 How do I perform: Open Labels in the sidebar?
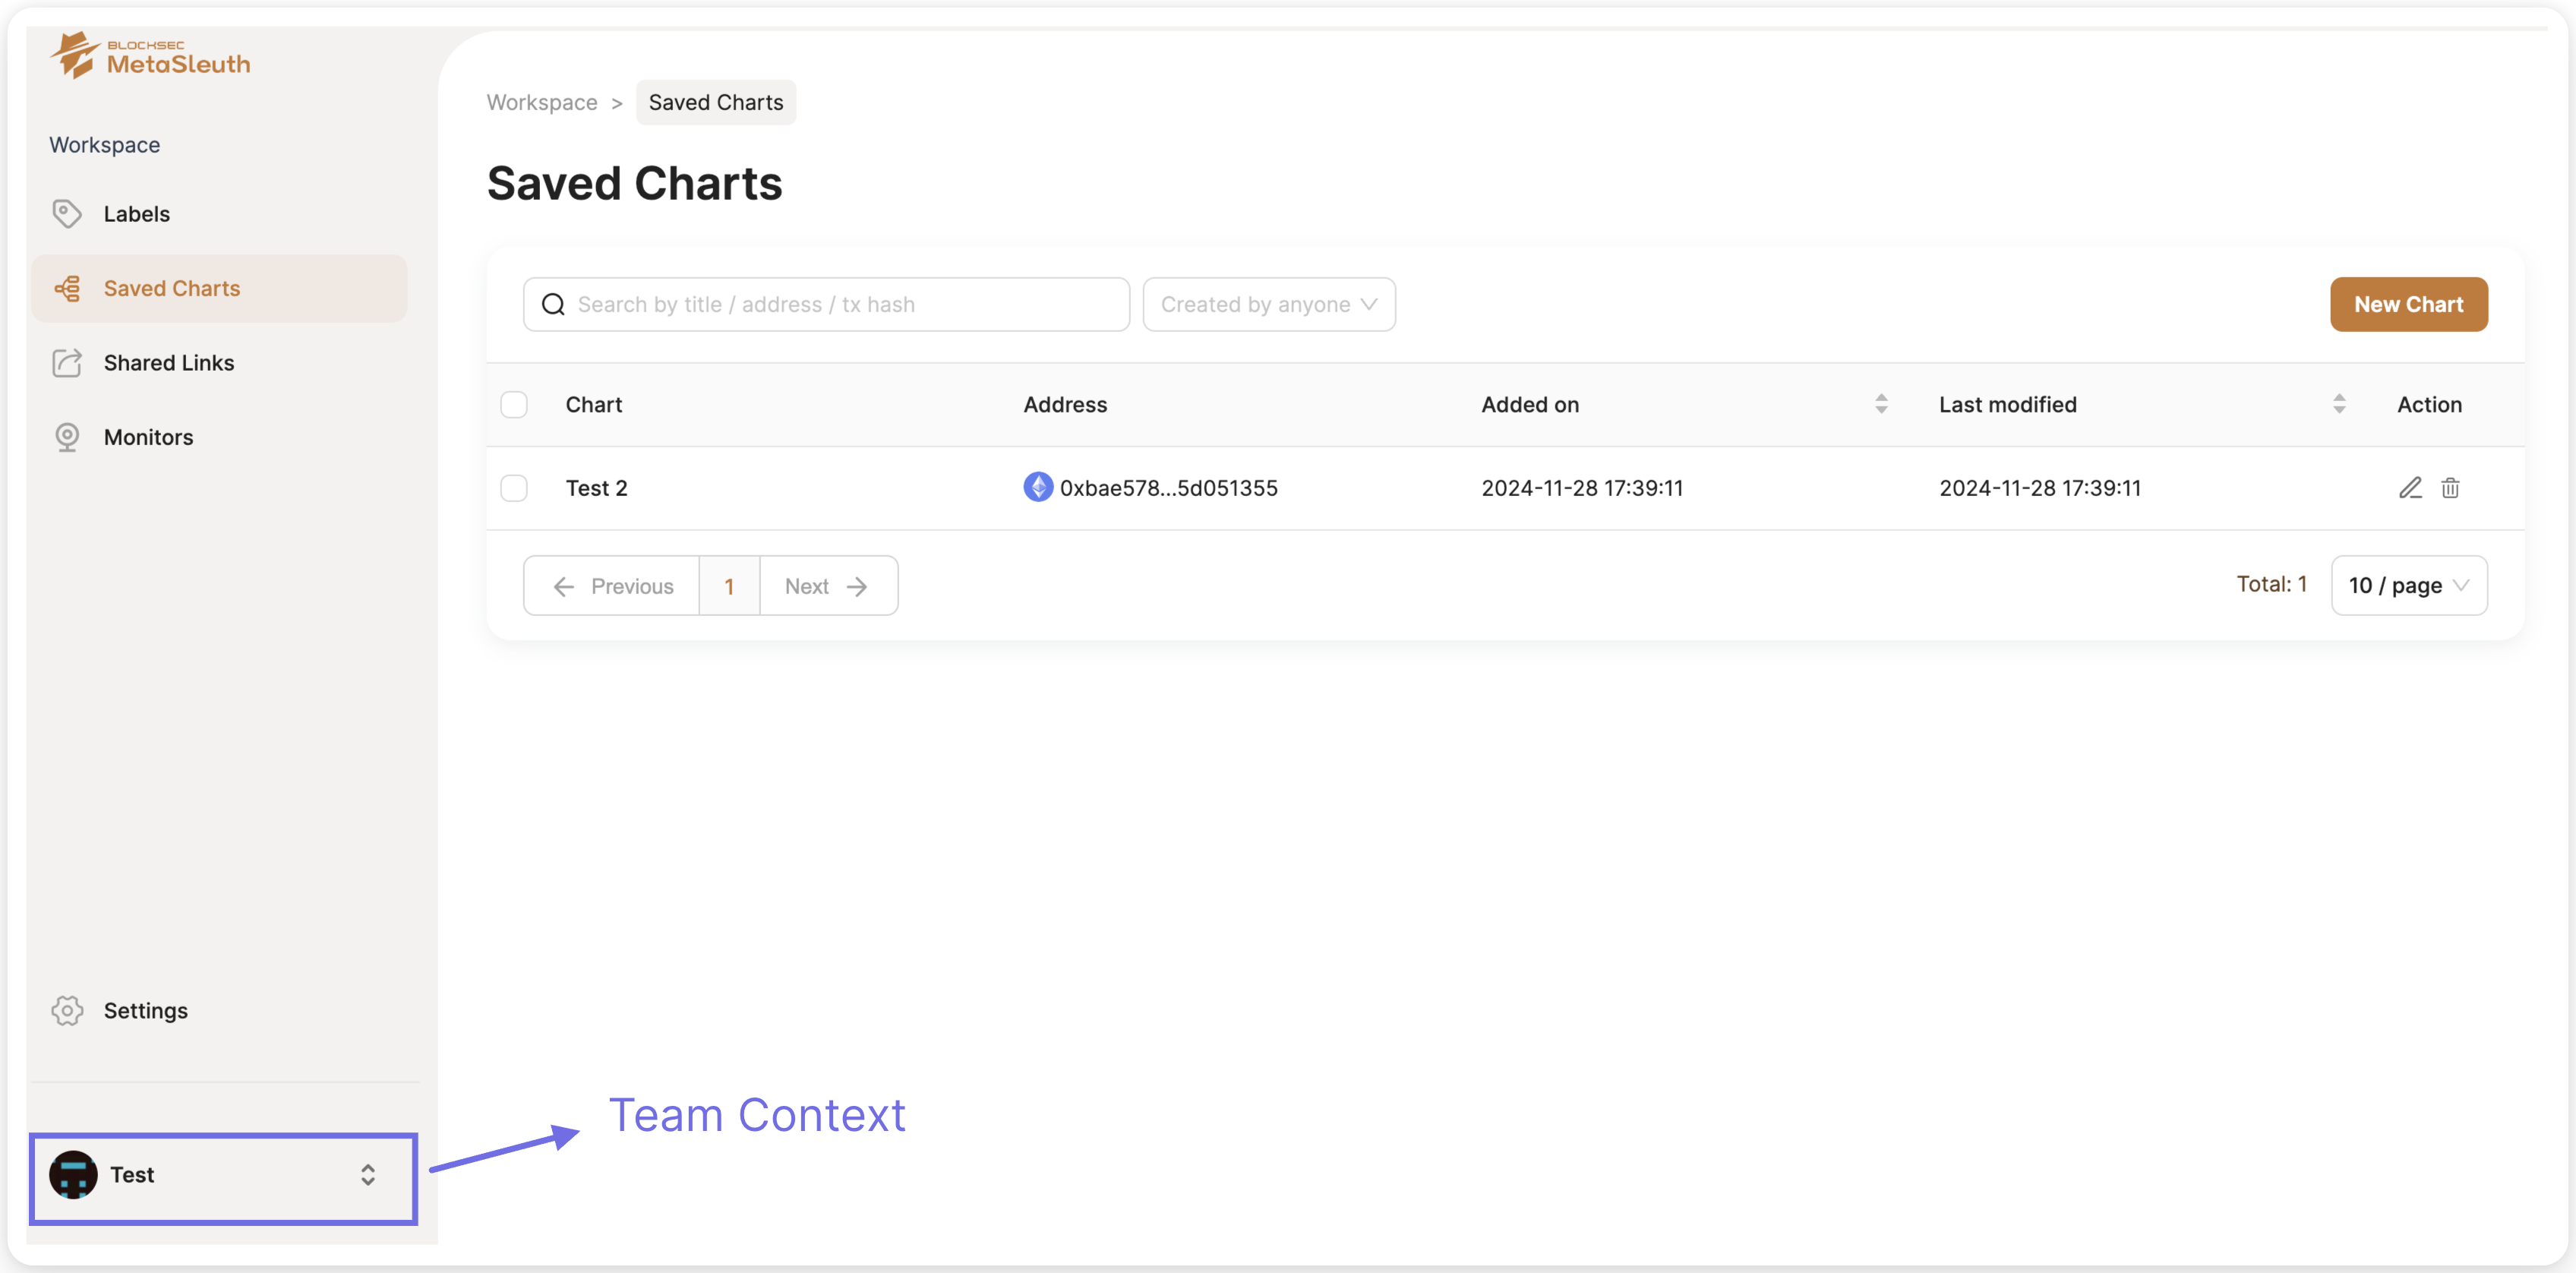[136, 214]
